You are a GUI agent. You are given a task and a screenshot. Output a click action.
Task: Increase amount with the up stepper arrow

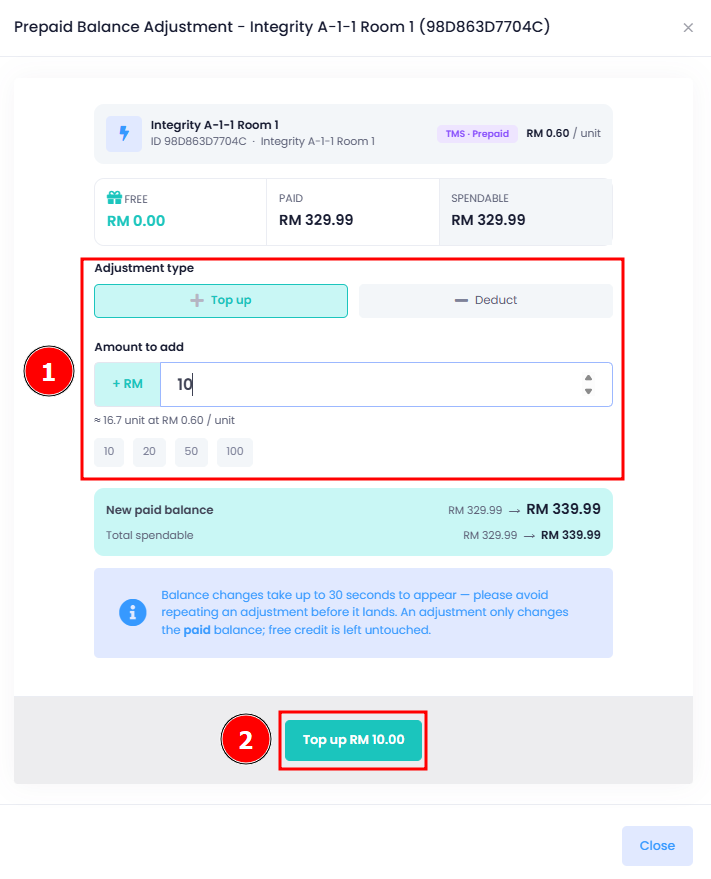(x=588, y=378)
